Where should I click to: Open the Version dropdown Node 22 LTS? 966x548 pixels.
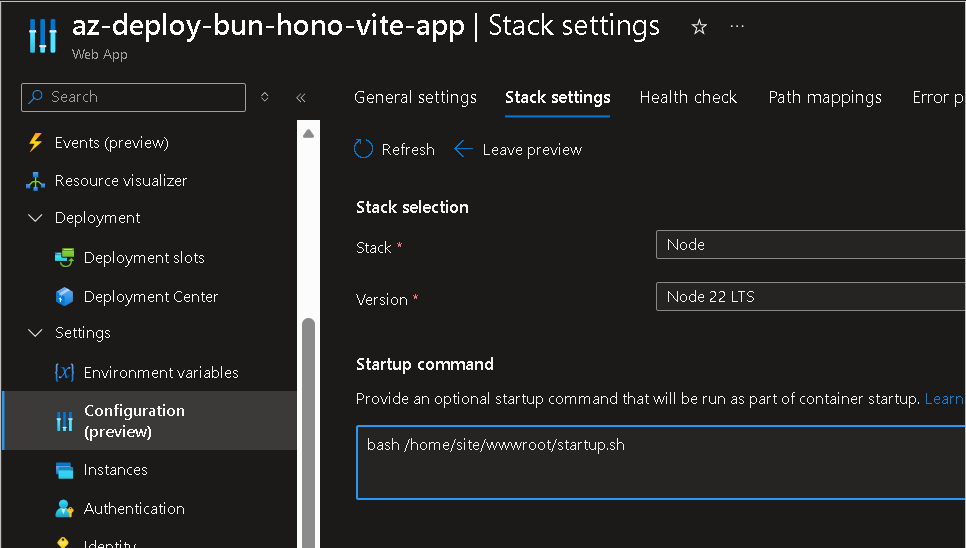pyautogui.click(x=810, y=297)
